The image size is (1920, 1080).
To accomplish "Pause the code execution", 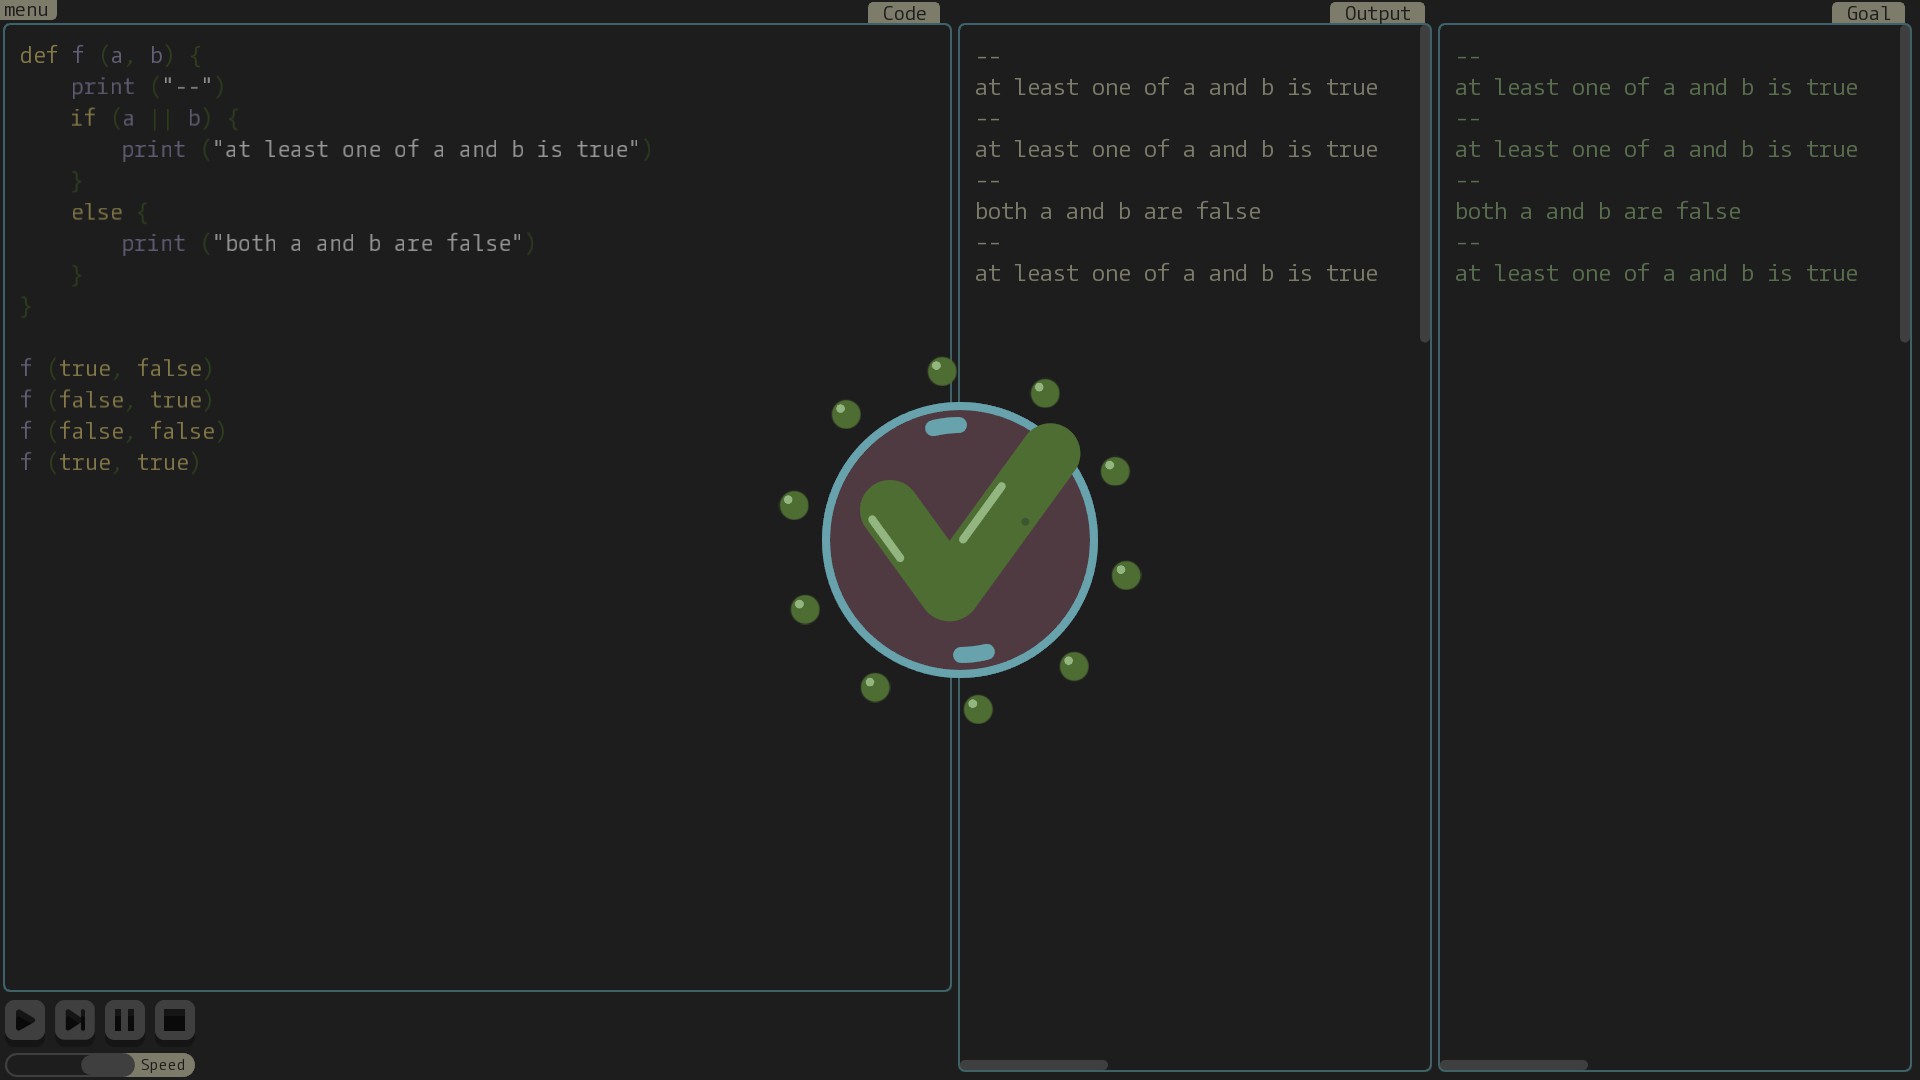I will (x=125, y=1020).
